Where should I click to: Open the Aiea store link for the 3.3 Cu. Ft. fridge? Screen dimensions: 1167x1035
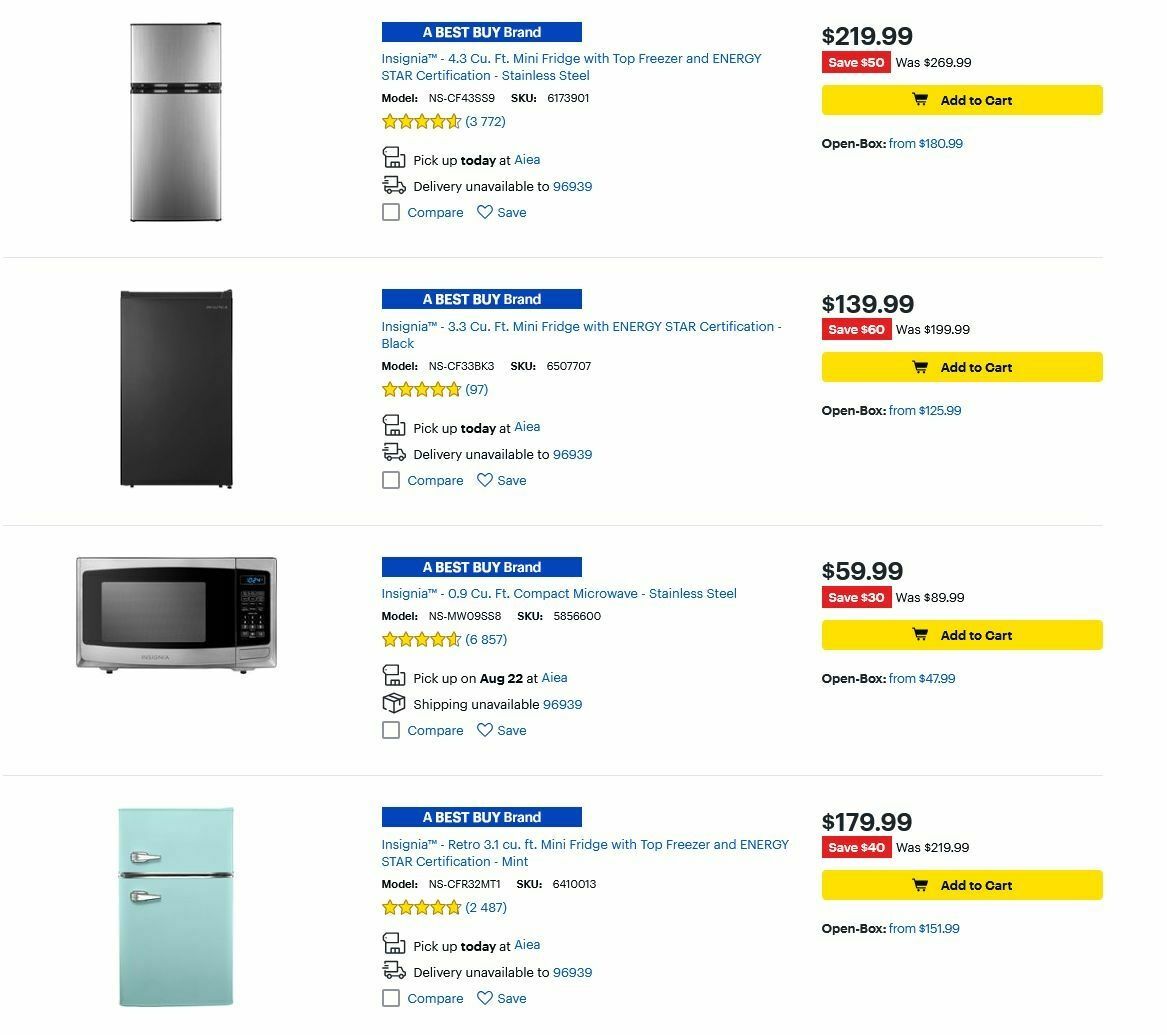click(x=527, y=426)
